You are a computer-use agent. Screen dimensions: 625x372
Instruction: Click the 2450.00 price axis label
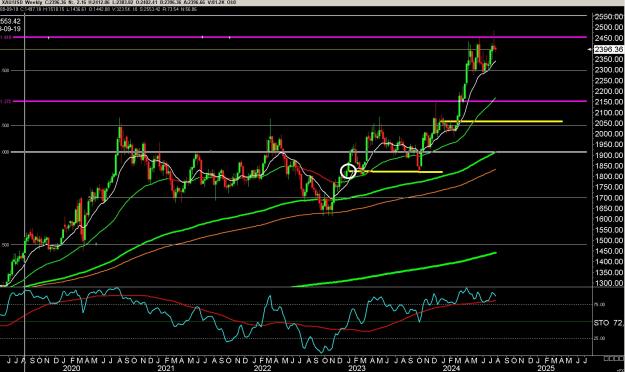(608, 38)
